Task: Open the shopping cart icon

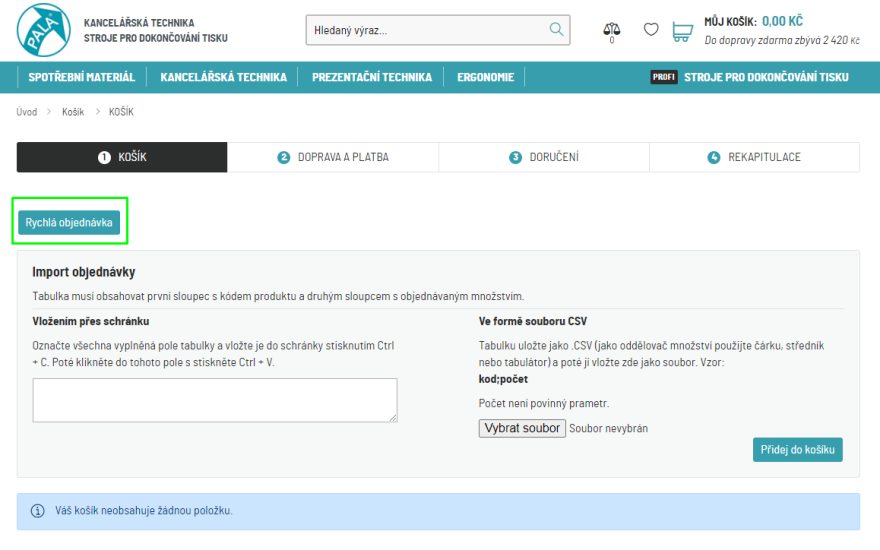Action: pos(682,31)
